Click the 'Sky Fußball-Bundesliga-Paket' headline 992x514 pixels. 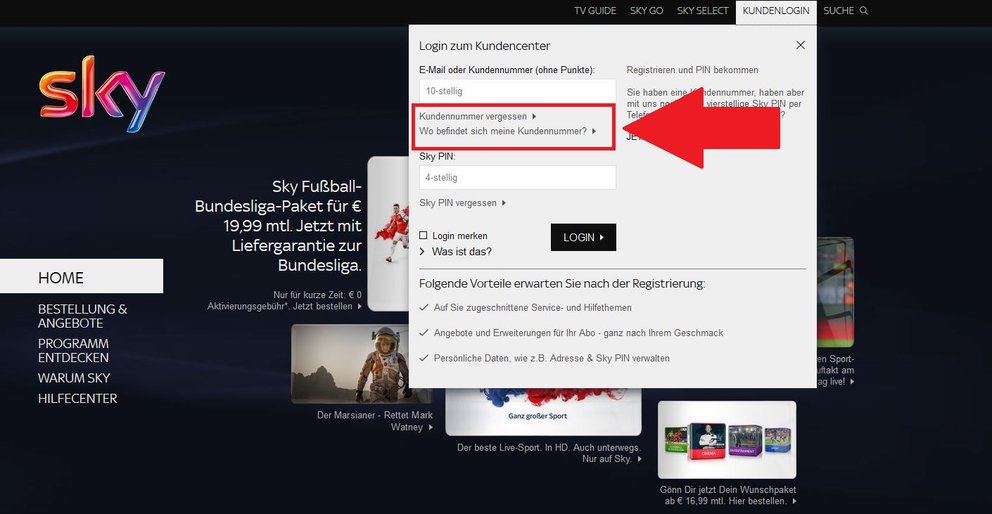(278, 227)
